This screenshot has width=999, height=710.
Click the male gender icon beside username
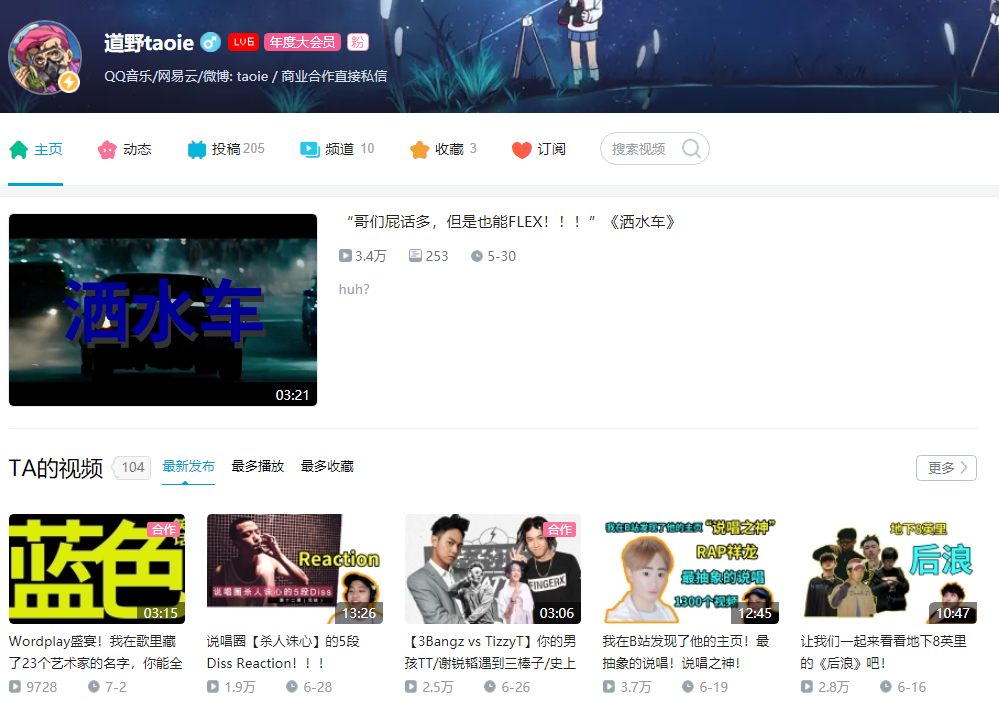[x=210, y=42]
